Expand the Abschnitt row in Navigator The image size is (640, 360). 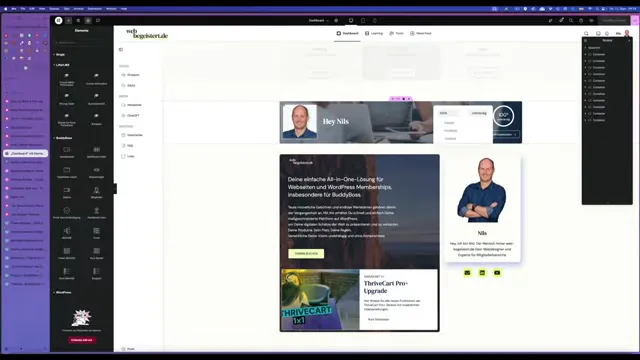pos(585,48)
